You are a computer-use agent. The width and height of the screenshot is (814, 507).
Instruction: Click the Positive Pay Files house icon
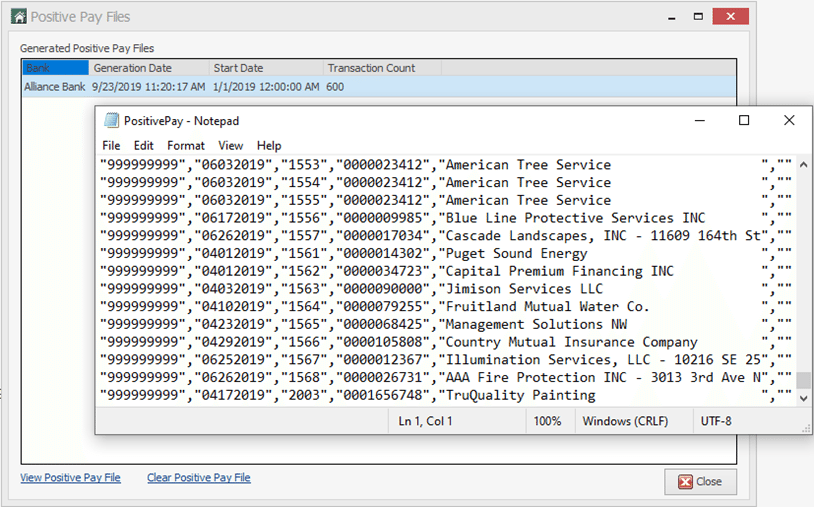[x=19, y=17]
